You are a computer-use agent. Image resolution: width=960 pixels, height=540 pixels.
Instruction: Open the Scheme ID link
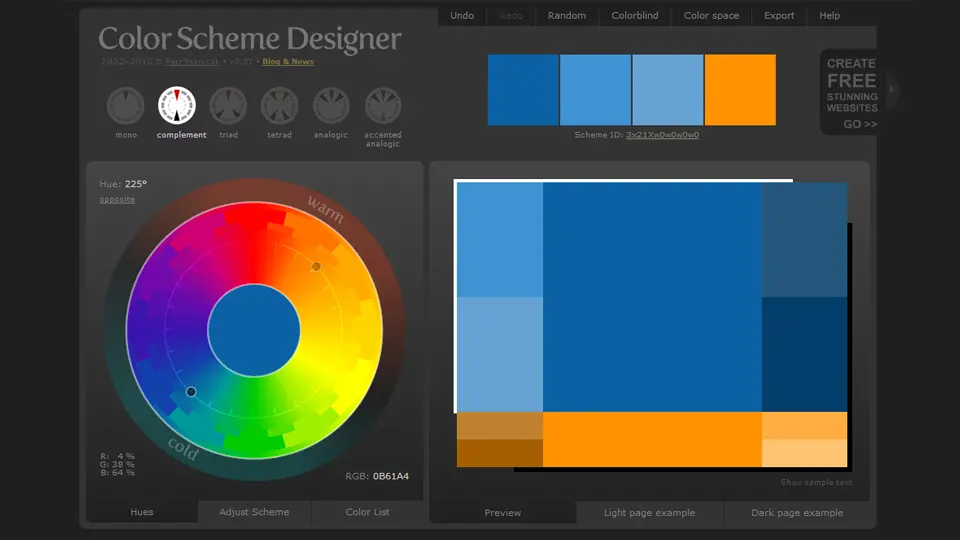(662, 135)
